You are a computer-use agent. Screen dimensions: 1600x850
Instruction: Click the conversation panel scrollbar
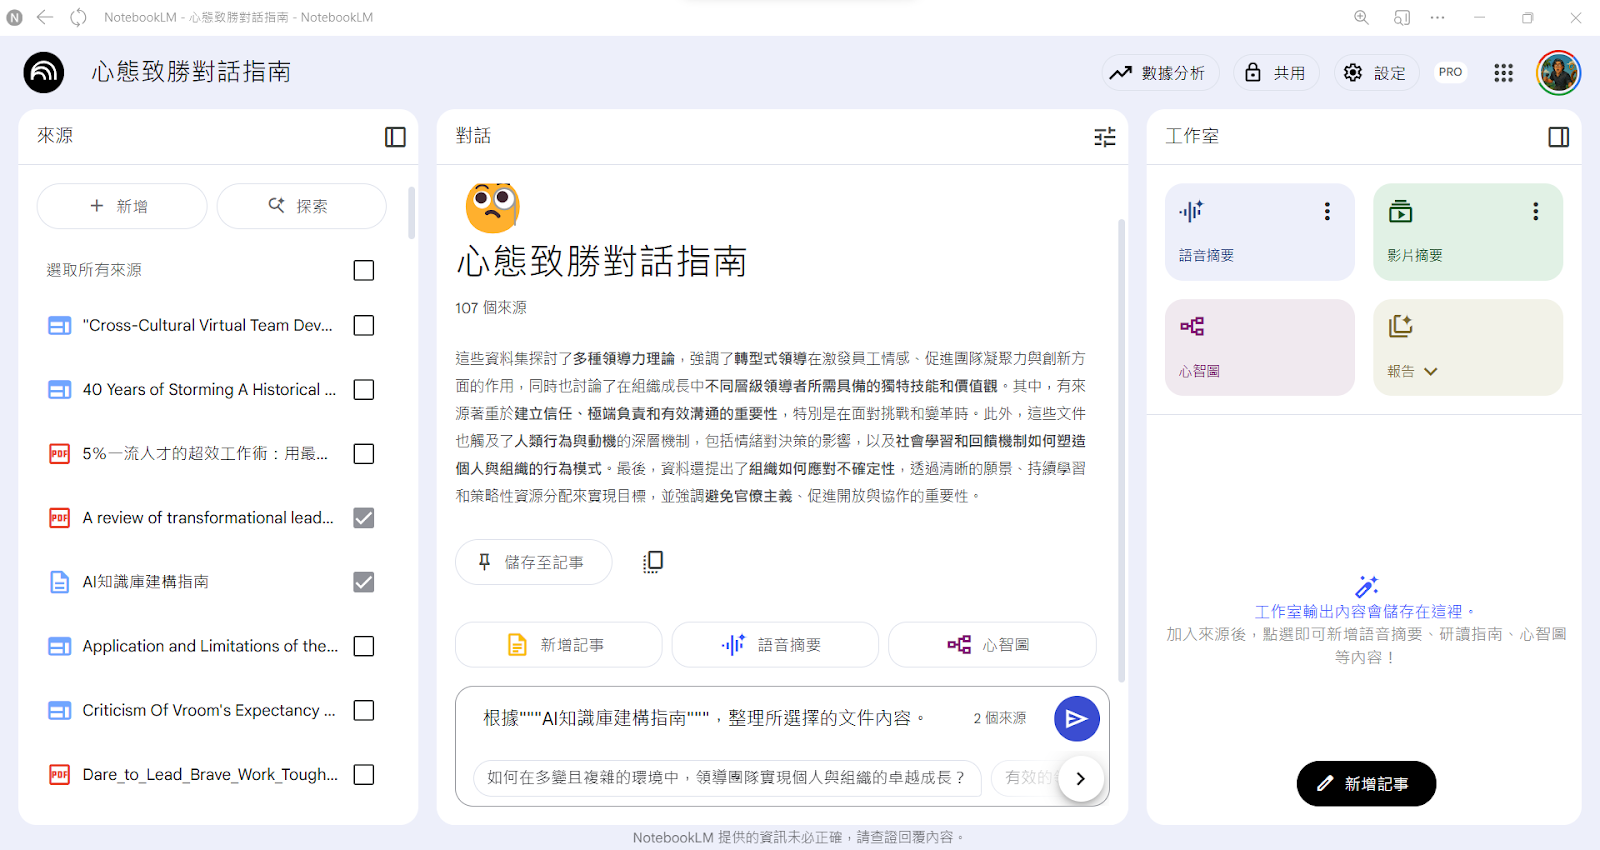pyautogui.click(x=1121, y=450)
